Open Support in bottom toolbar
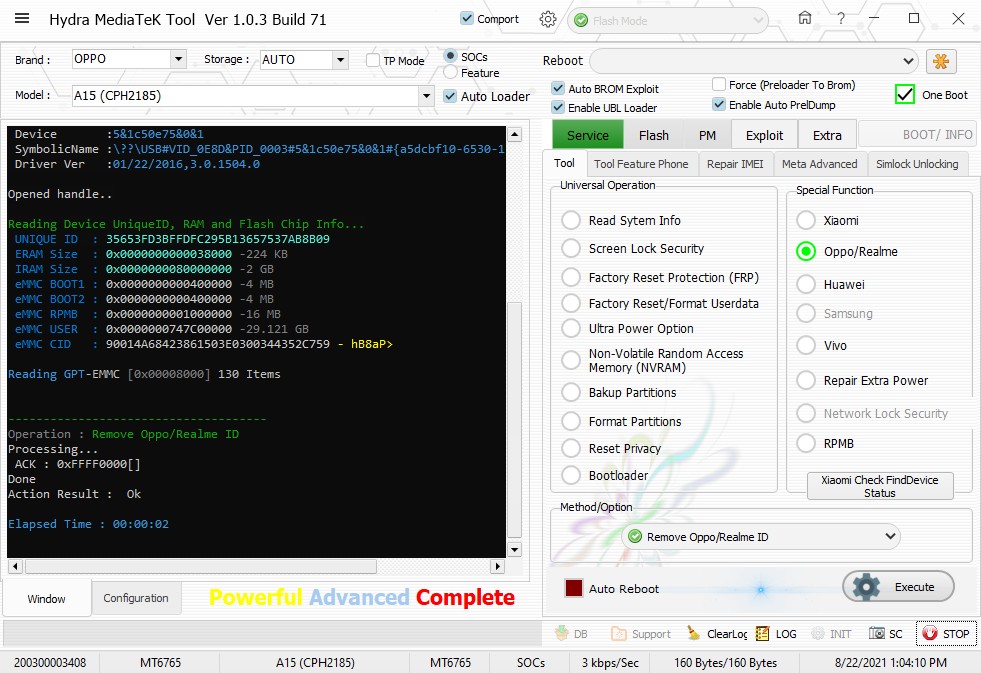Image resolution: width=981 pixels, height=673 pixels. (x=641, y=634)
